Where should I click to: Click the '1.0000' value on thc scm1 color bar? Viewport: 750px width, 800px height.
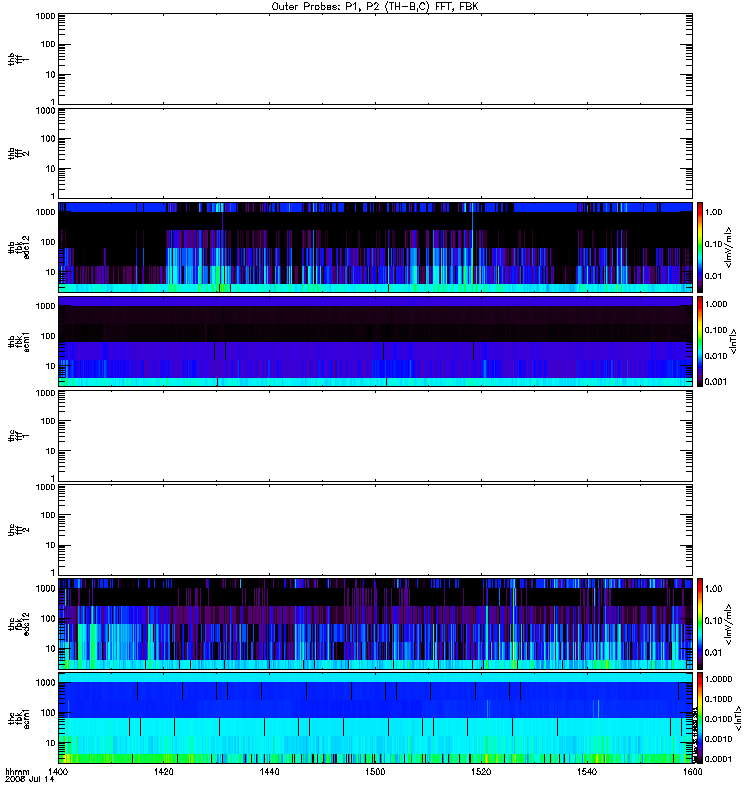tap(718, 679)
